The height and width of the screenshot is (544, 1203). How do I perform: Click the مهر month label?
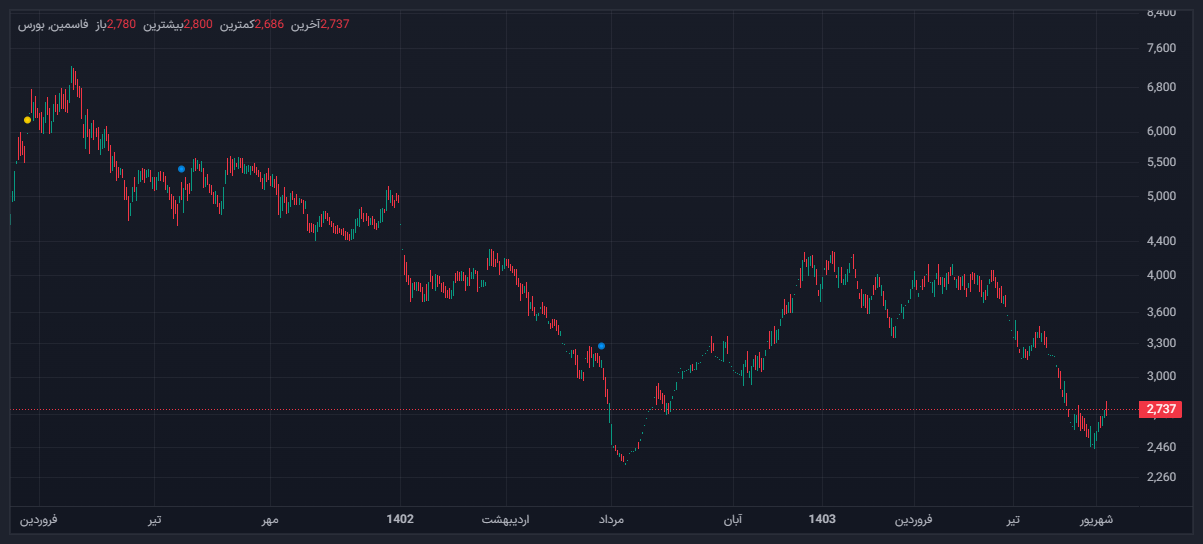point(269,520)
